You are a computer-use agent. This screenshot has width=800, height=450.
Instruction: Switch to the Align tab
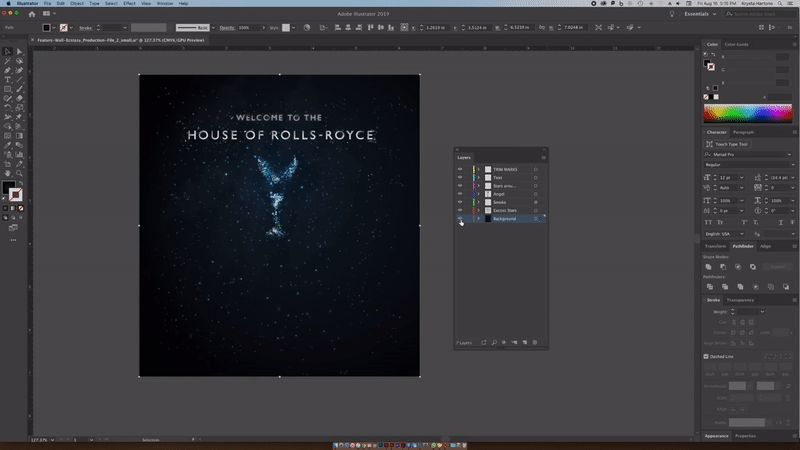(765, 246)
